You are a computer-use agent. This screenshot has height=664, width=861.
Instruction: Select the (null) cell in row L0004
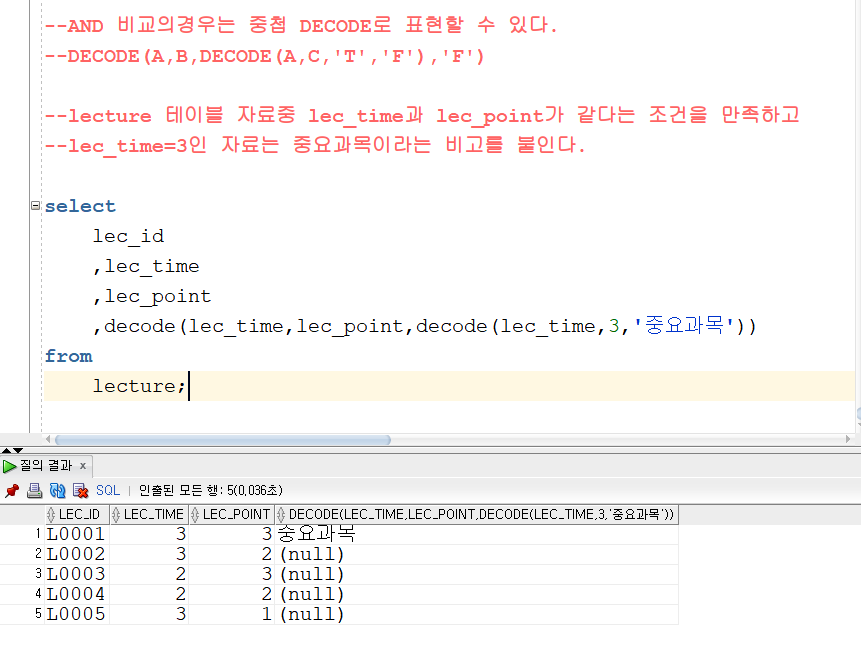click(476, 594)
